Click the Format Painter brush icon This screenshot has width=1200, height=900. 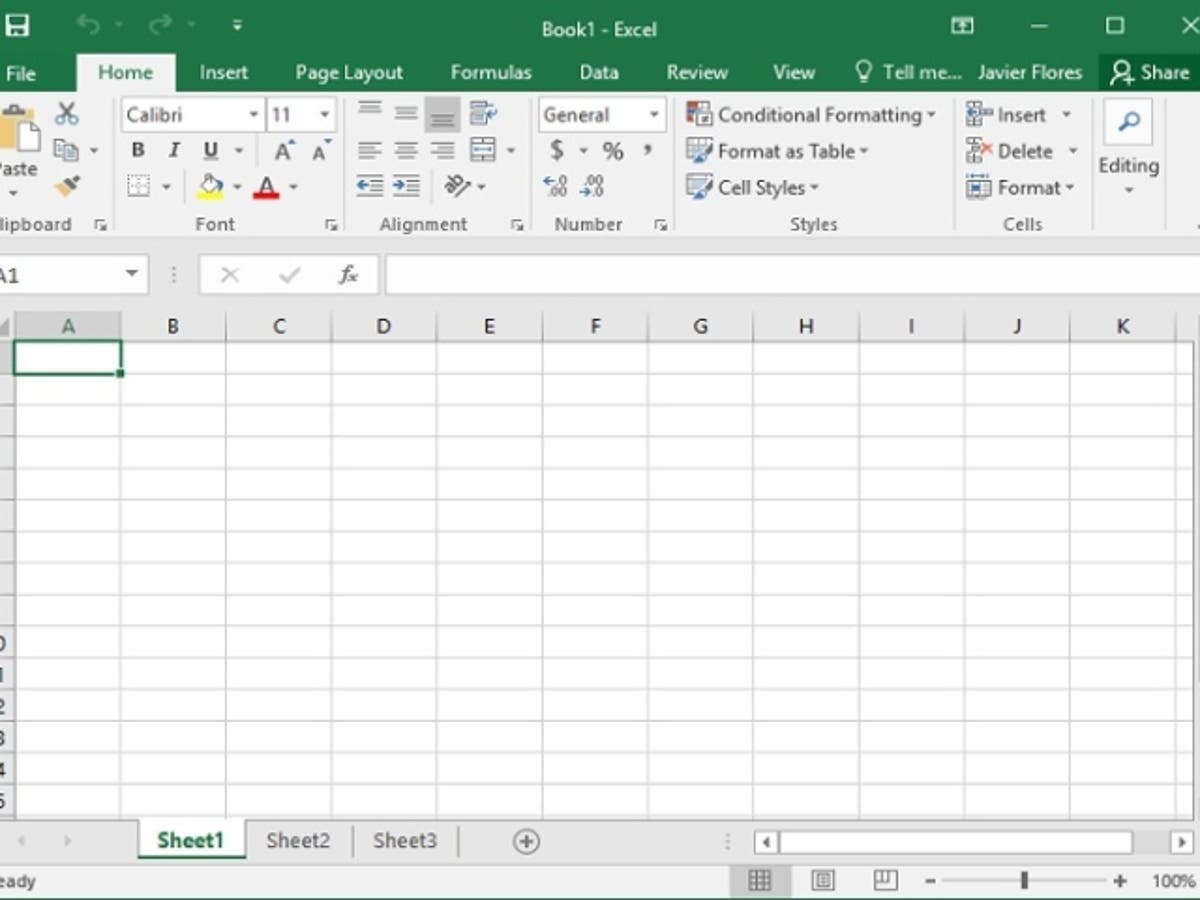[67, 186]
